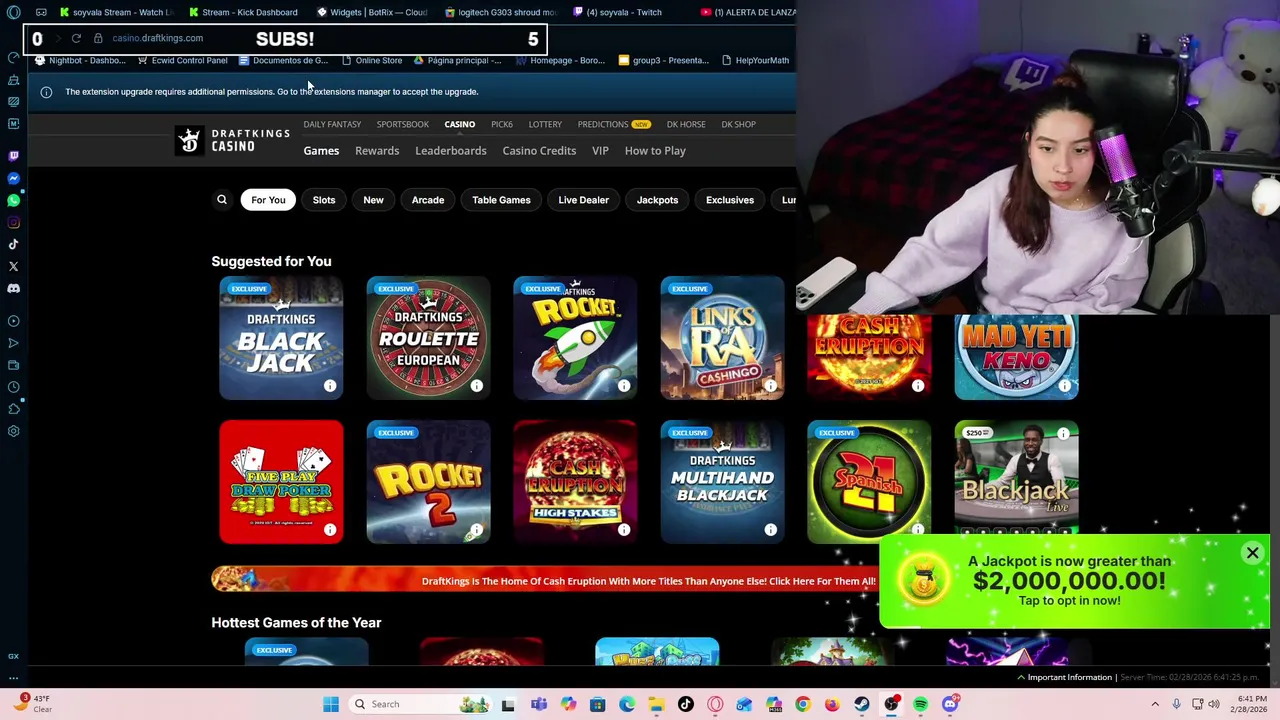Open the sidebar send/flow arrow icon
The width and height of the screenshot is (1280, 720).
[x=13, y=343]
